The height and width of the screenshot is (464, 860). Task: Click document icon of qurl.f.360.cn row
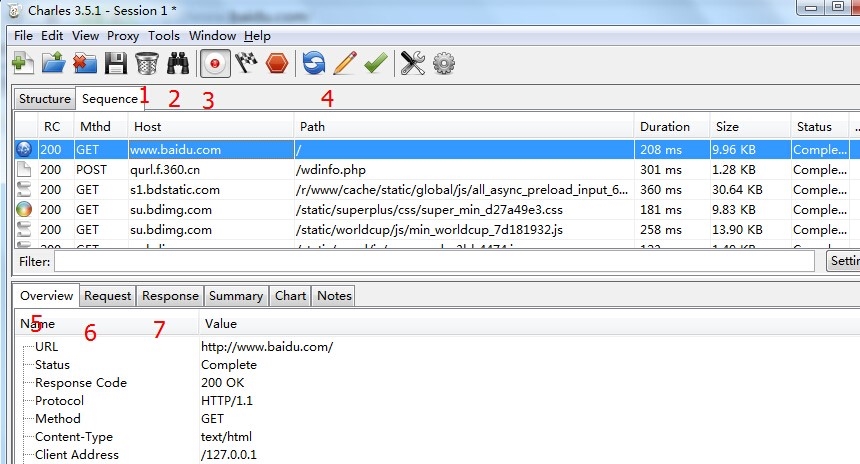coord(24,169)
